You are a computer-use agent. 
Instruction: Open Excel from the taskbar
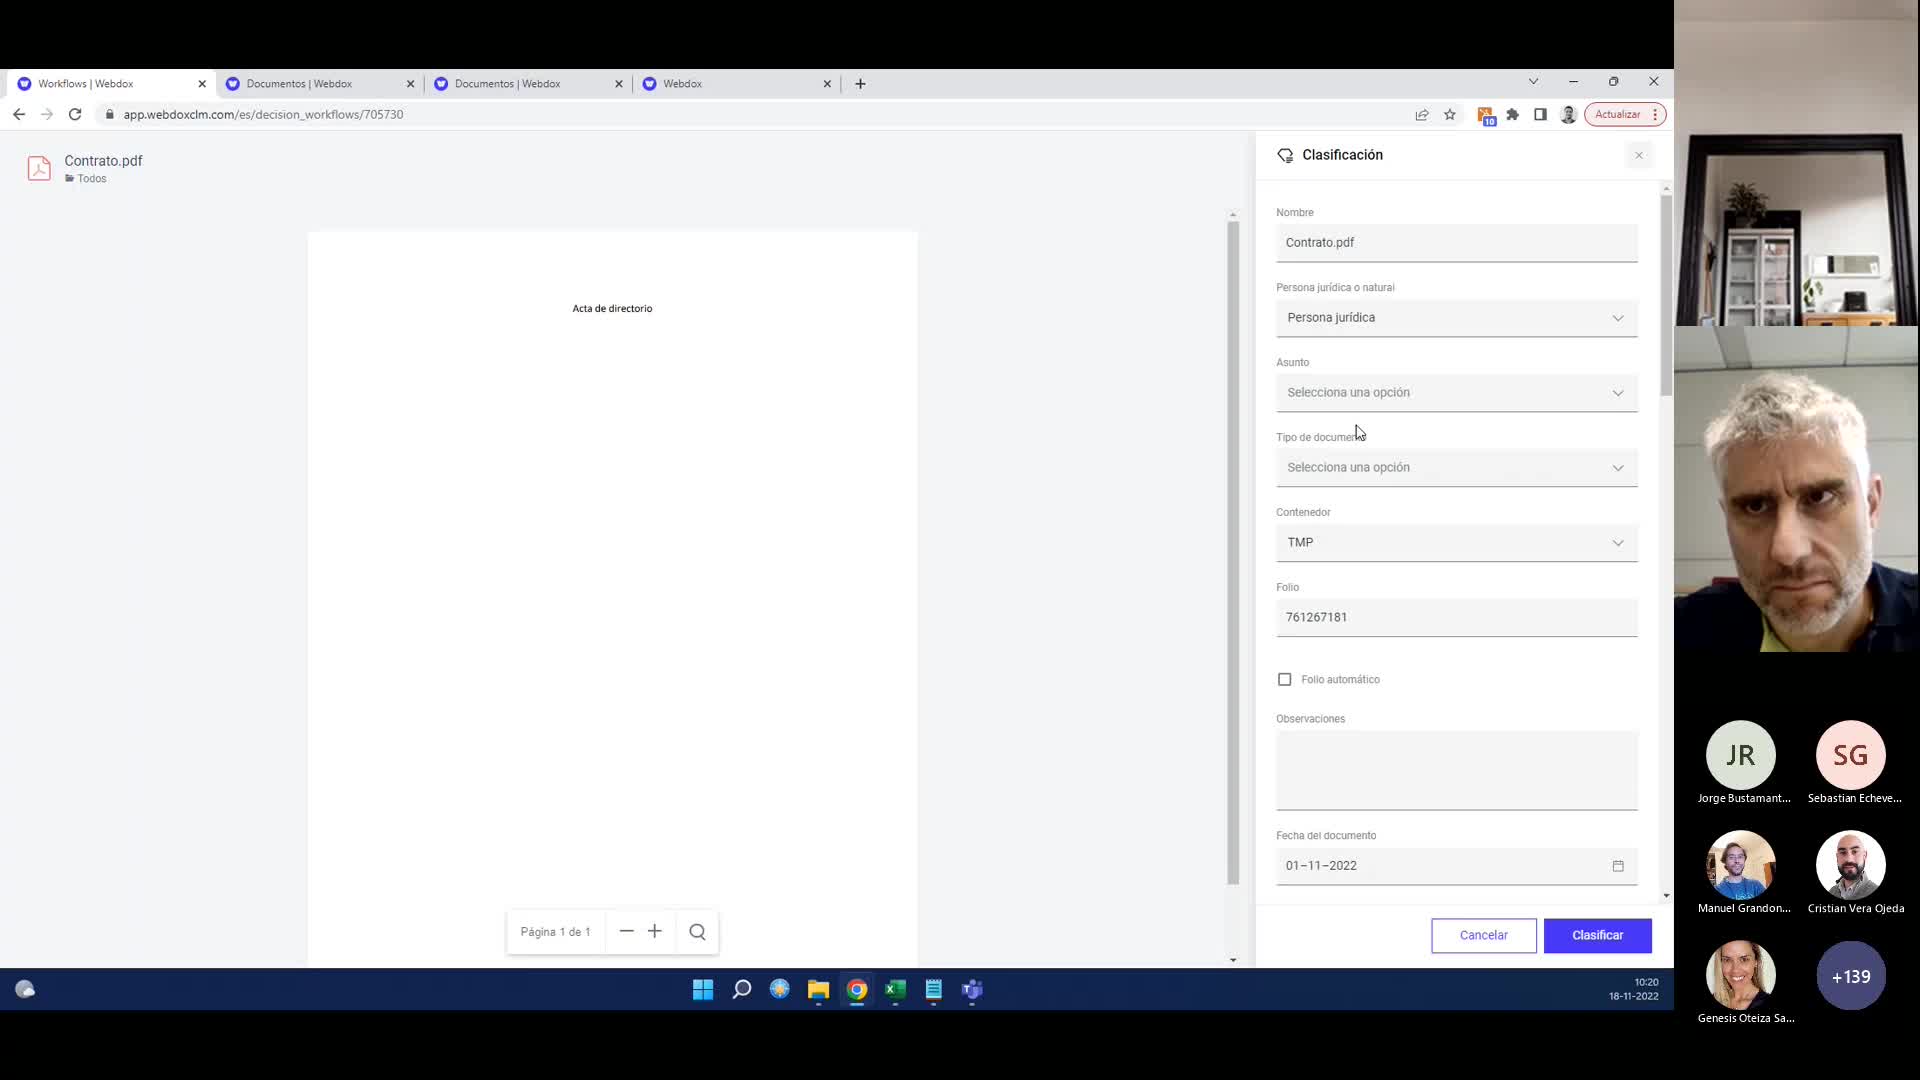[895, 989]
